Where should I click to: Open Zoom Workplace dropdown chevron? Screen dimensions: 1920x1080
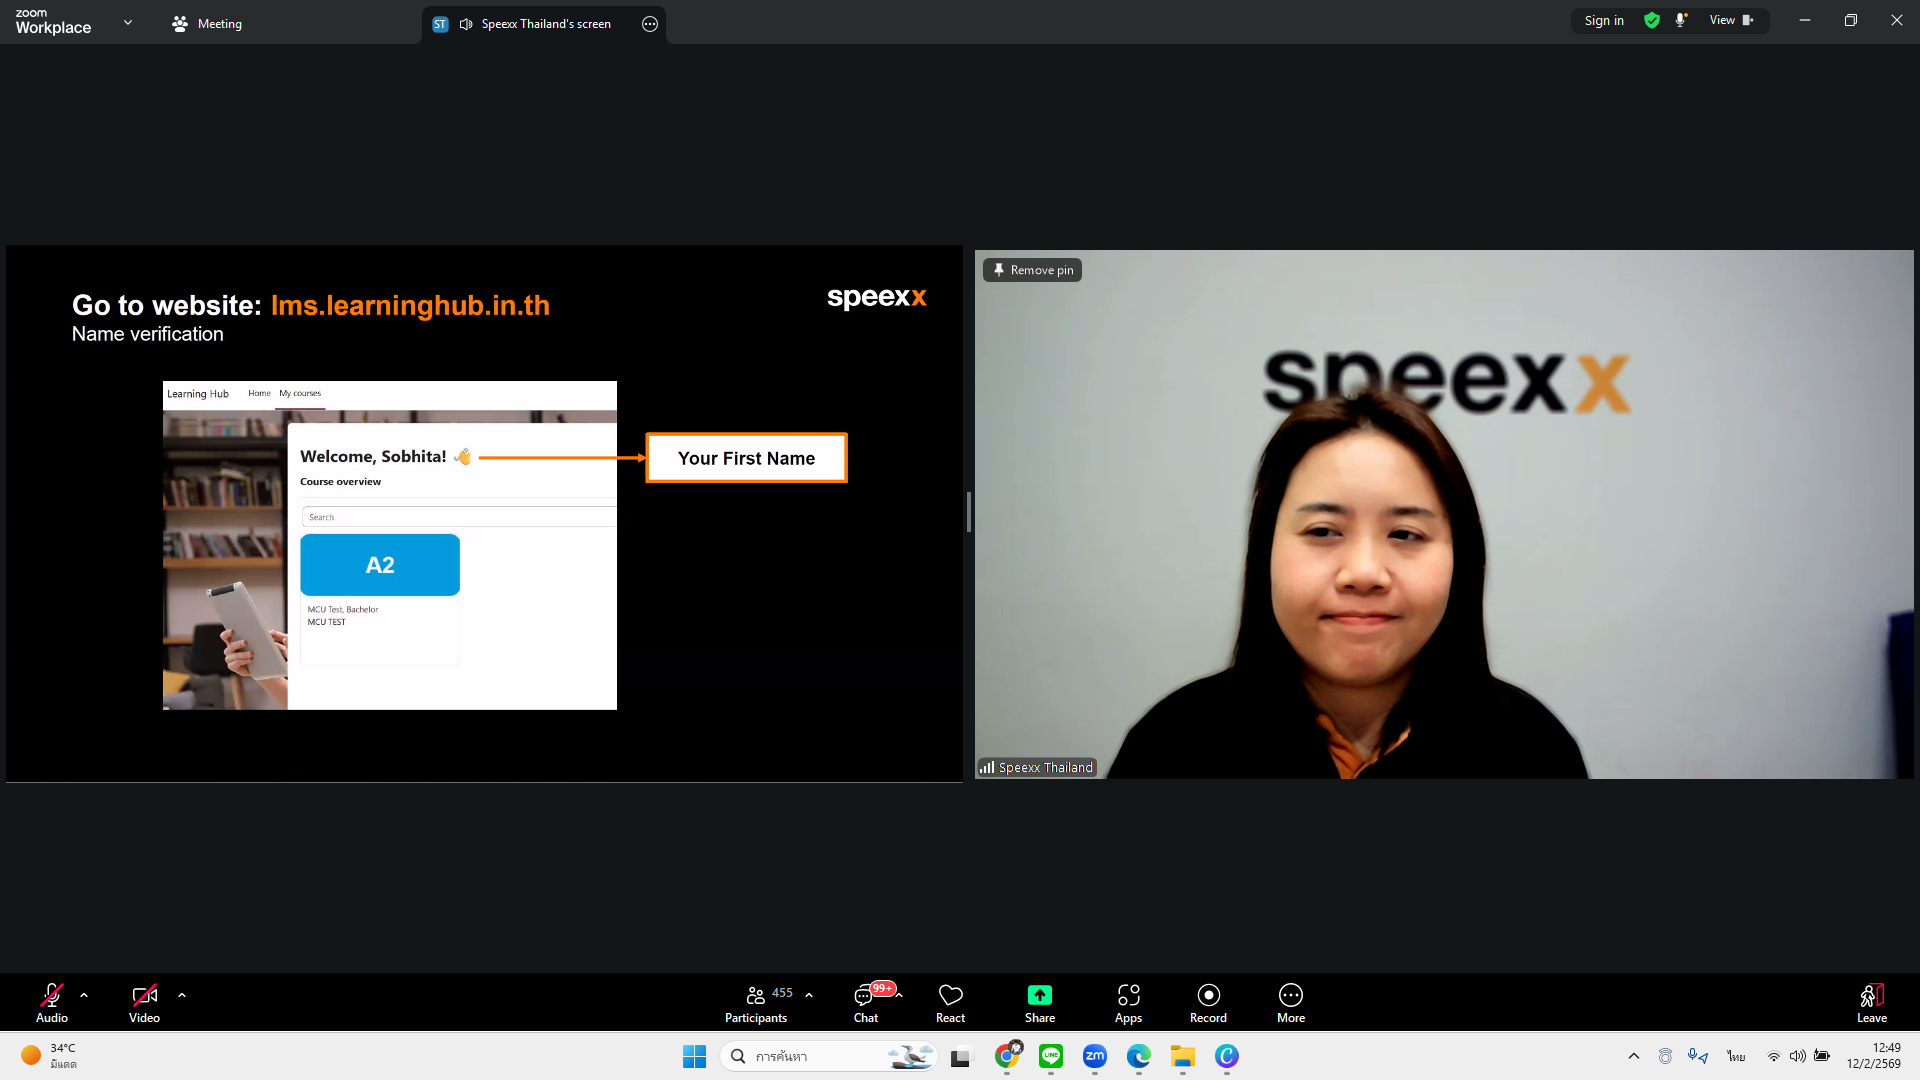pyautogui.click(x=128, y=22)
